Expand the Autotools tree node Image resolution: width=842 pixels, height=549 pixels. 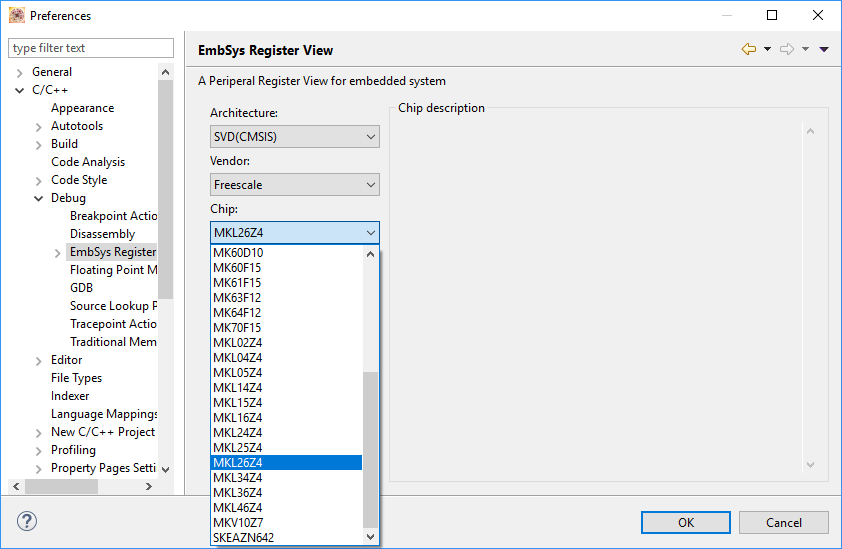39,126
